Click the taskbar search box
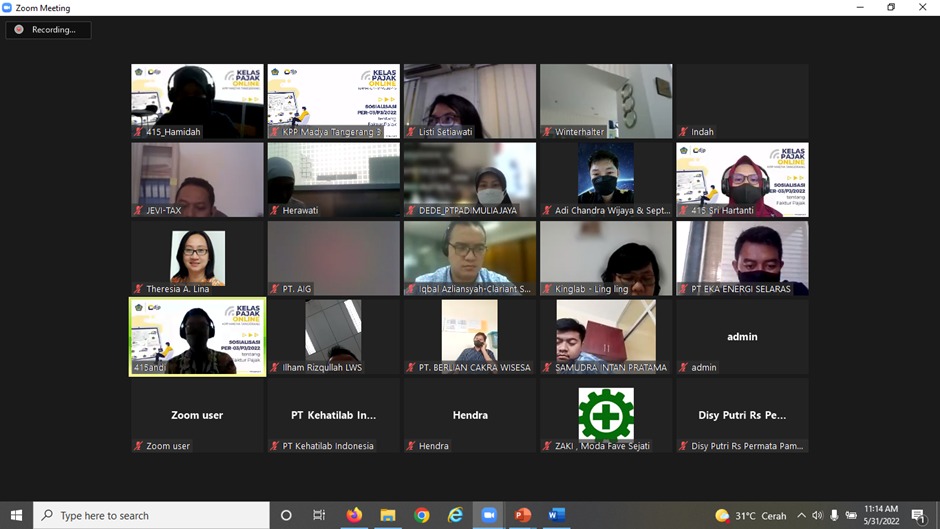The width and height of the screenshot is (940, 529). click(x=152, y=515)
